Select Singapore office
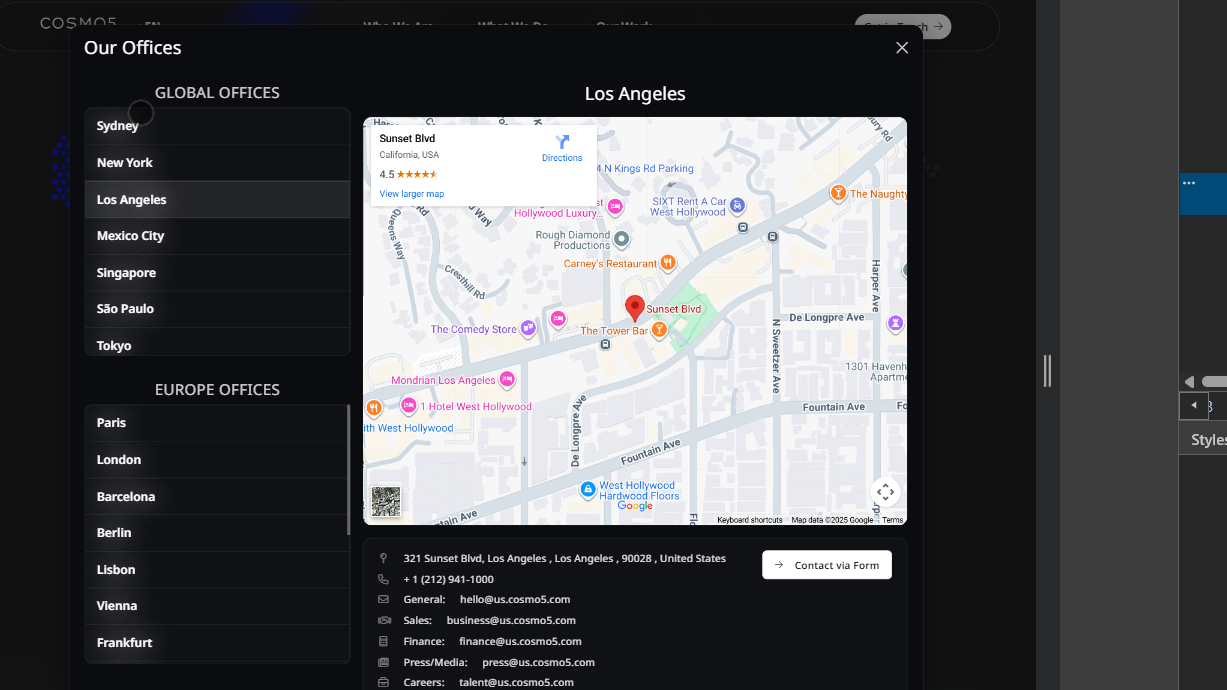Screen dimensions: 1227x690 point(217,273)
